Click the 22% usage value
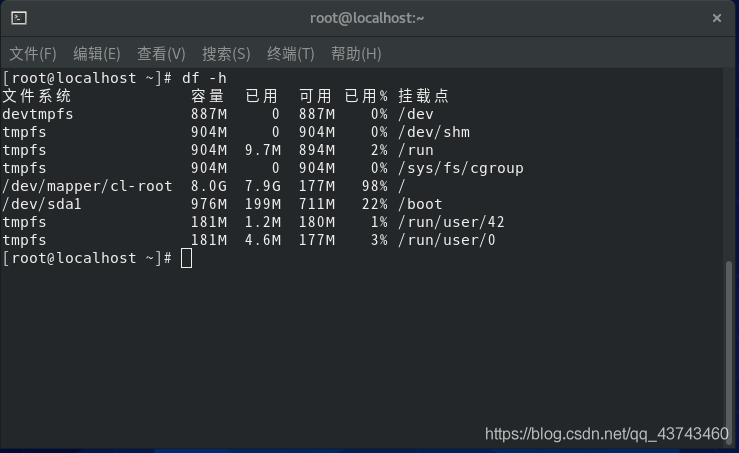739x453 pixels. pos(375,204)
